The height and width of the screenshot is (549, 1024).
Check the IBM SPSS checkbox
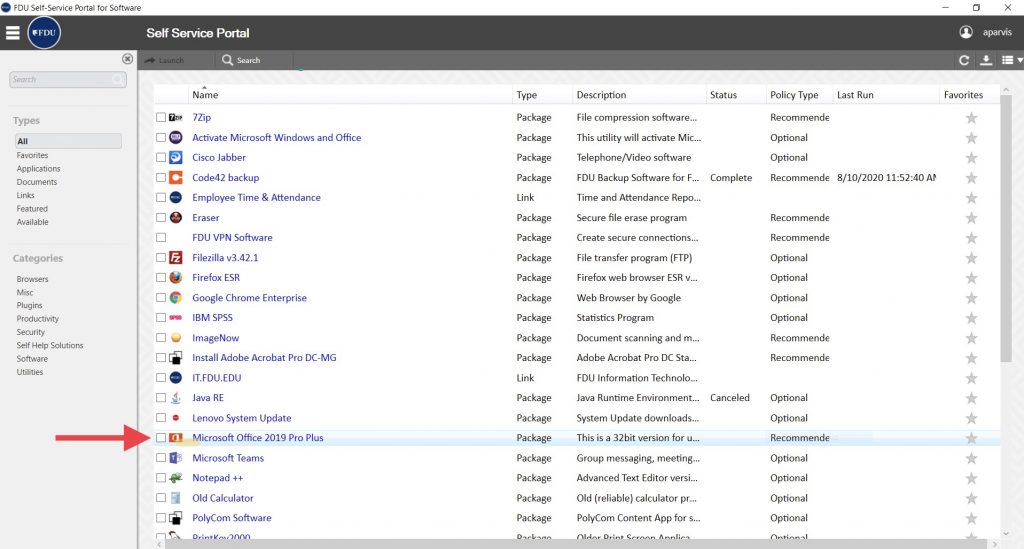click(161, 318)
